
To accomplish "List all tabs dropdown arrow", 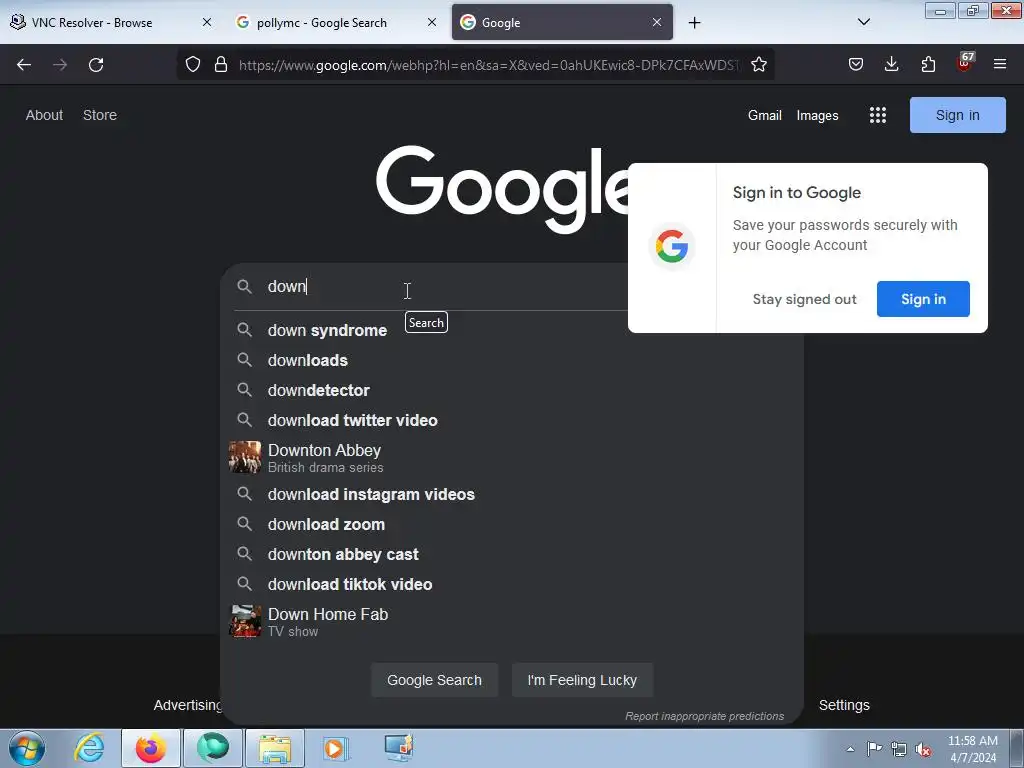I will point(863,22).
